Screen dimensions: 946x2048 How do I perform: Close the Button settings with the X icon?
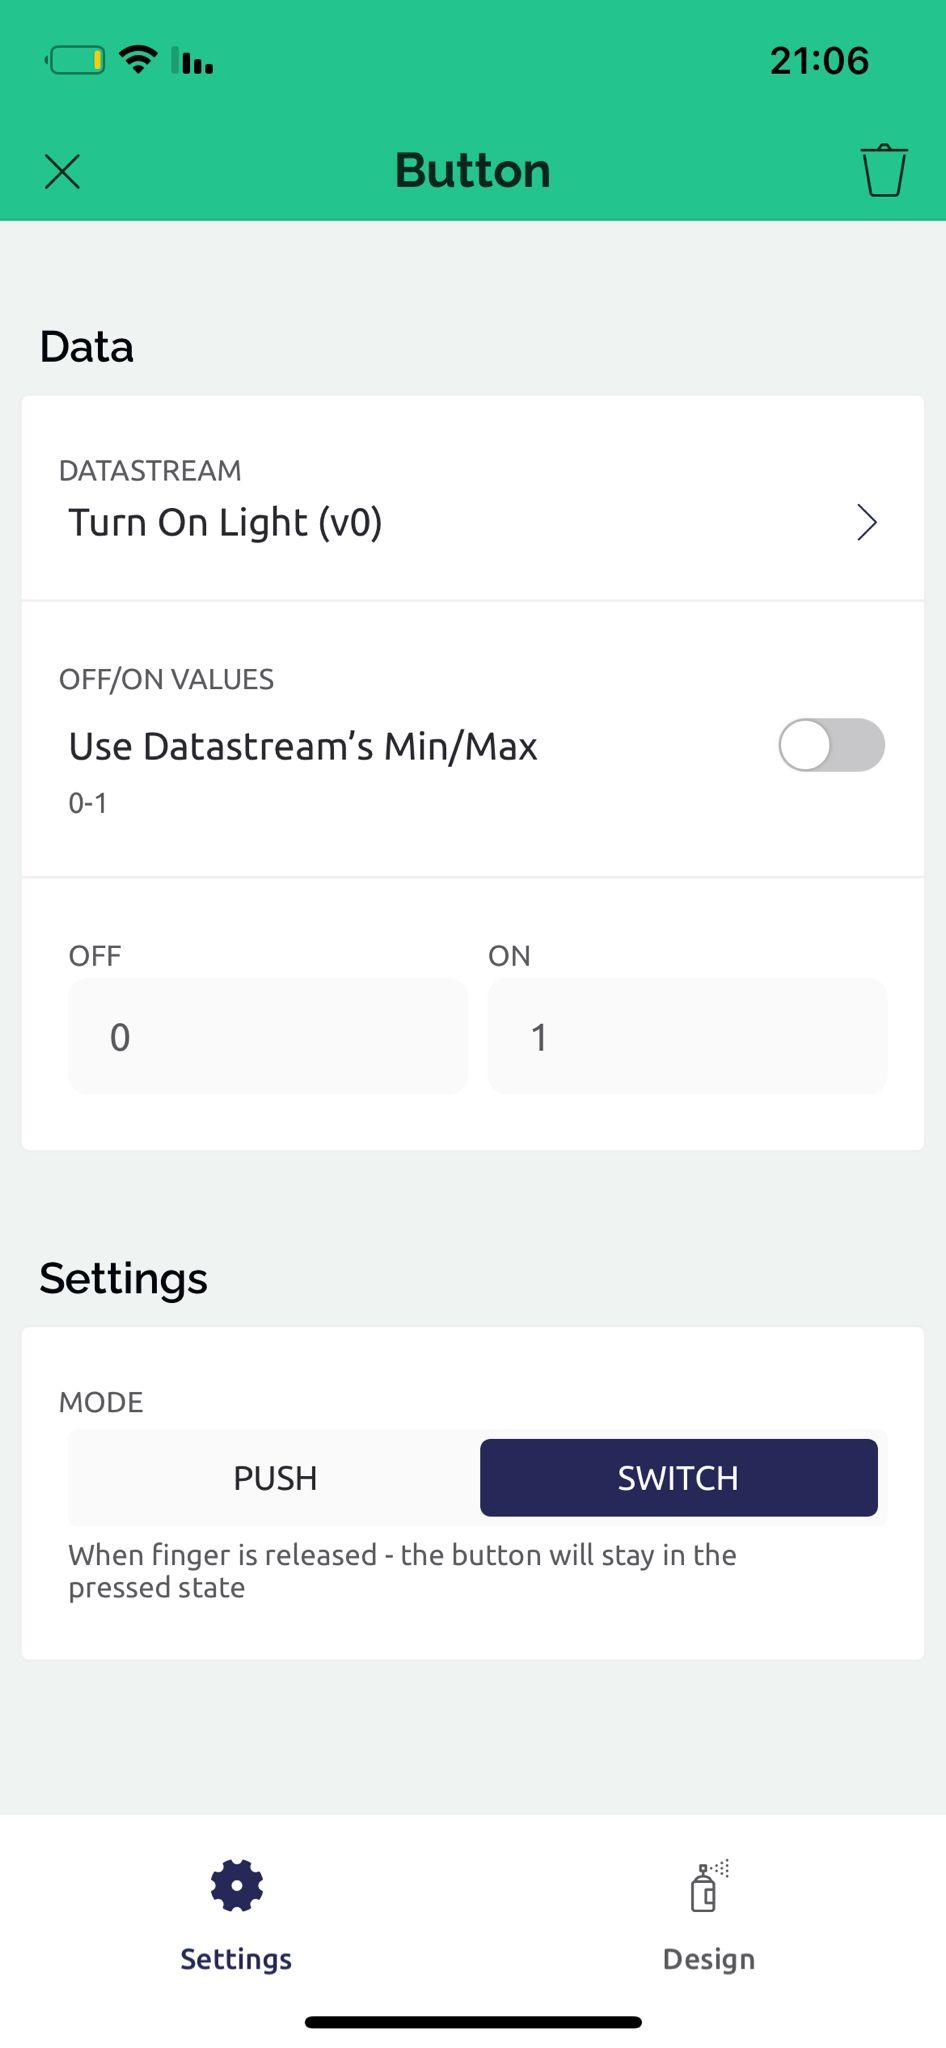[62, 171]
